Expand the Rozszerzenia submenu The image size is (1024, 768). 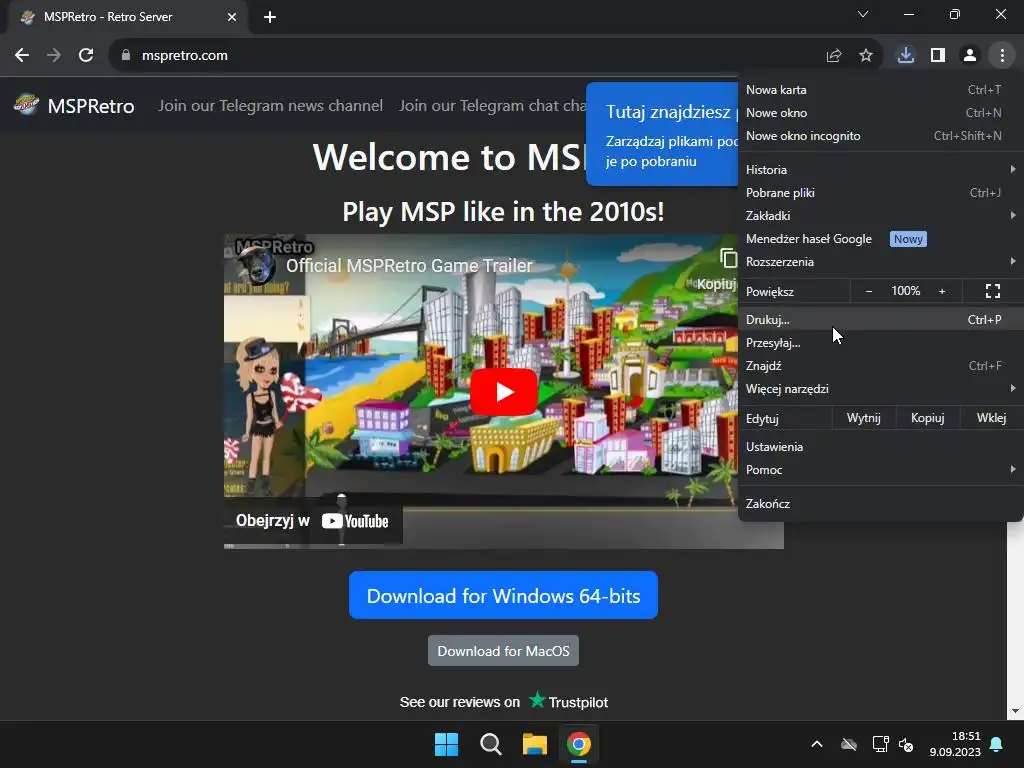pyautogui.click(x=880, y=262)
